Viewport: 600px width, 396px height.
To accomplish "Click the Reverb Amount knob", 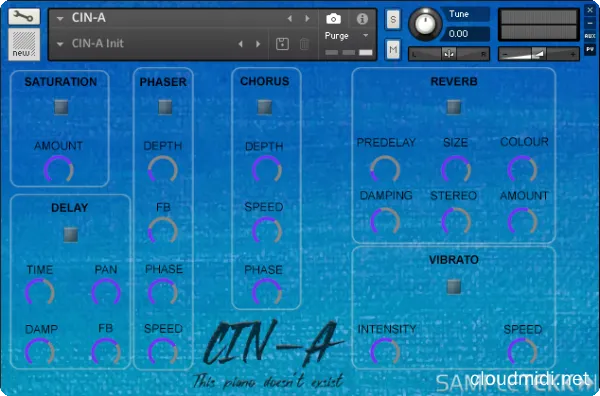I will click(522, 222).
